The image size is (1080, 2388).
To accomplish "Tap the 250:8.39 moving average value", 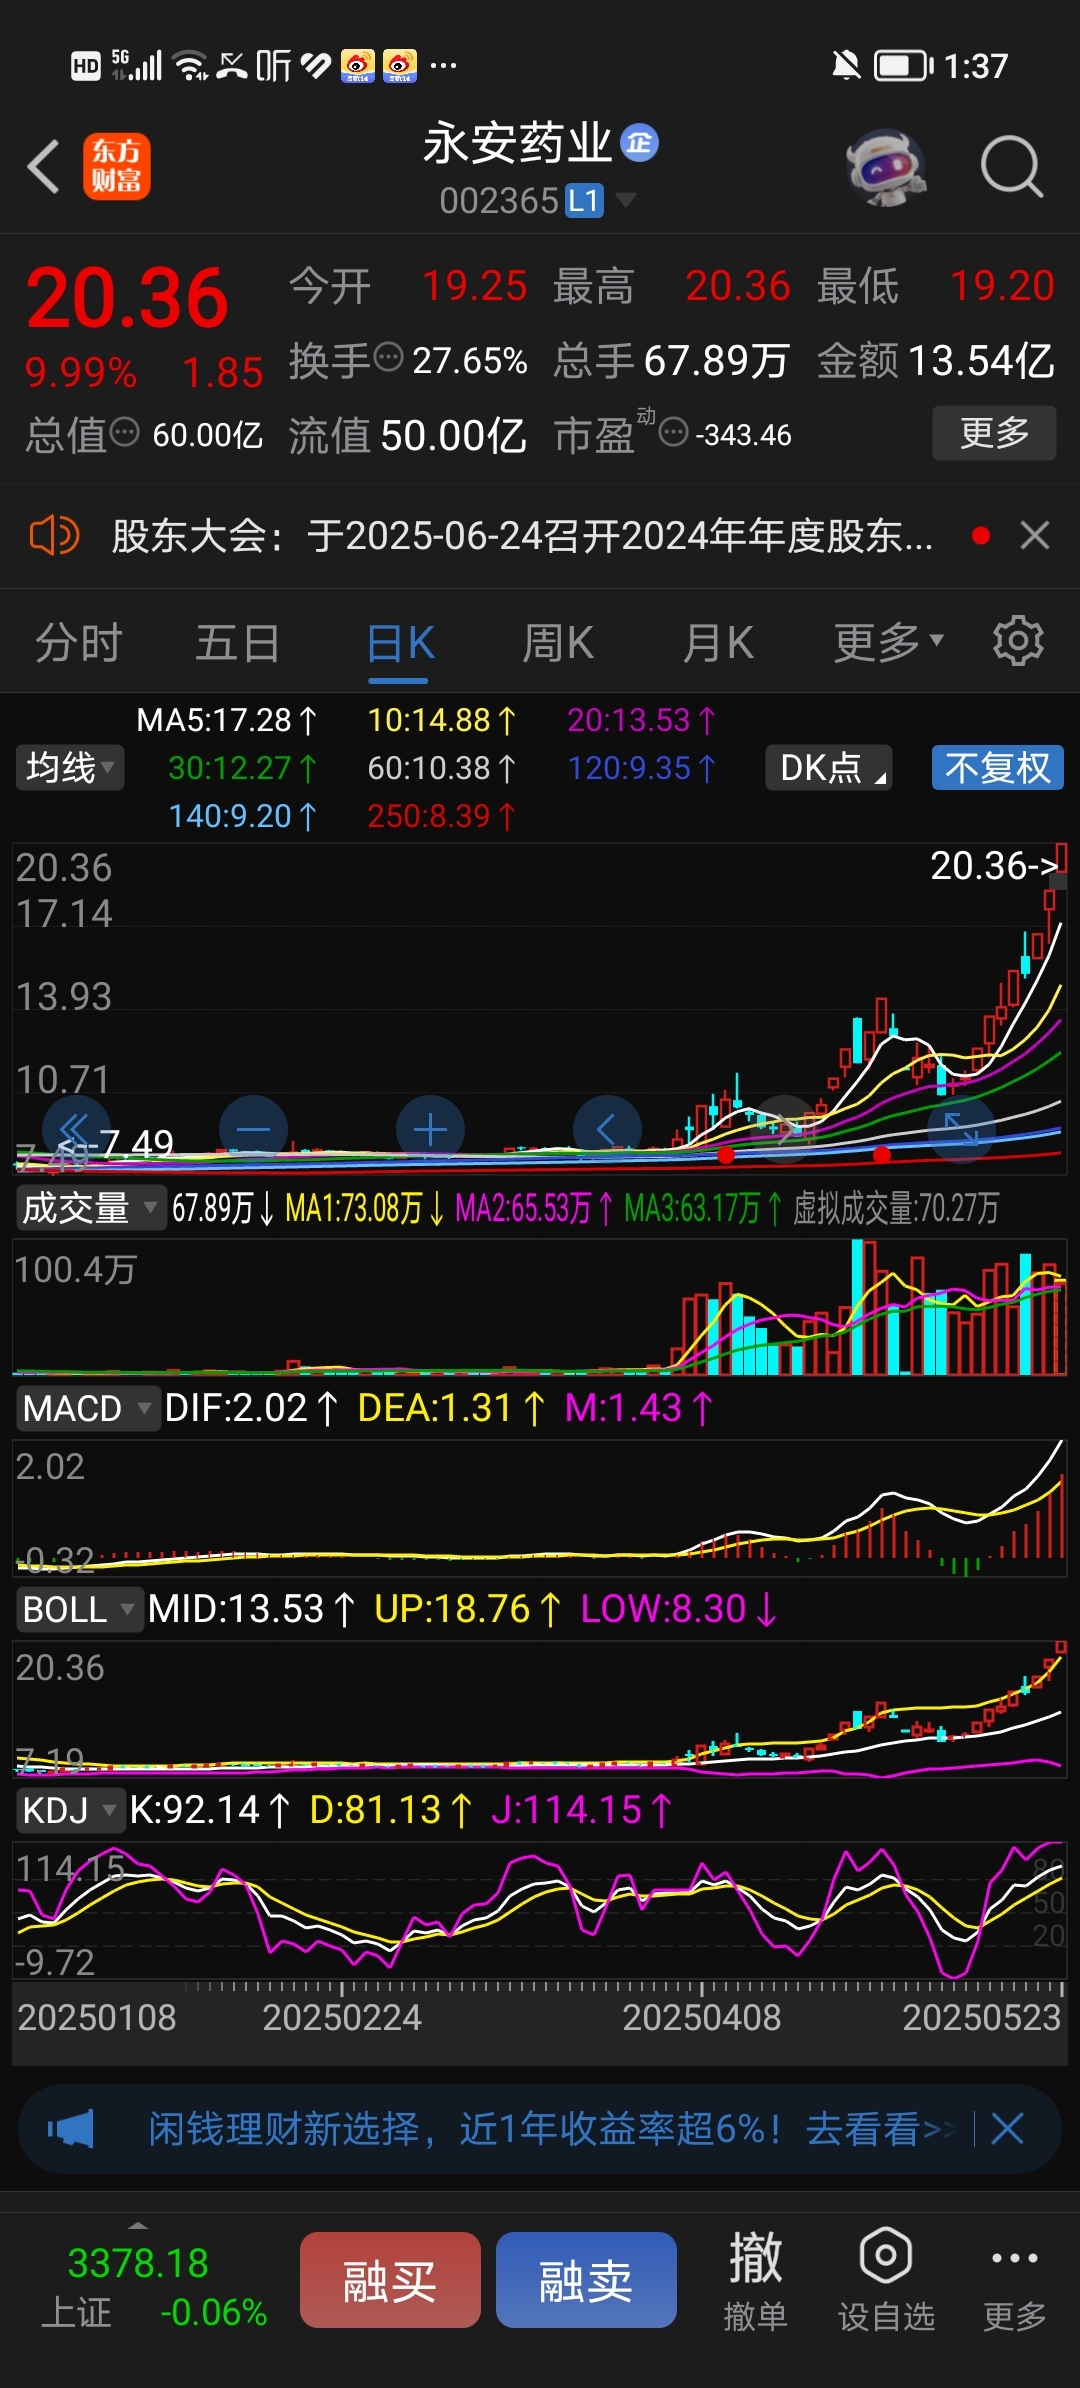I will tap(441, 816).
